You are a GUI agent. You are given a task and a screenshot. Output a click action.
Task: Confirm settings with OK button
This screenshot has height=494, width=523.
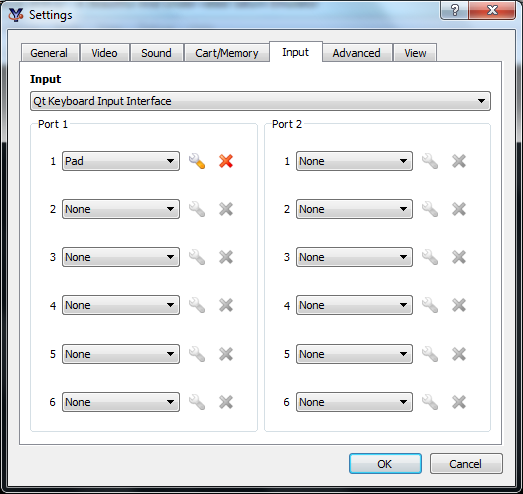tap(385, 464)
